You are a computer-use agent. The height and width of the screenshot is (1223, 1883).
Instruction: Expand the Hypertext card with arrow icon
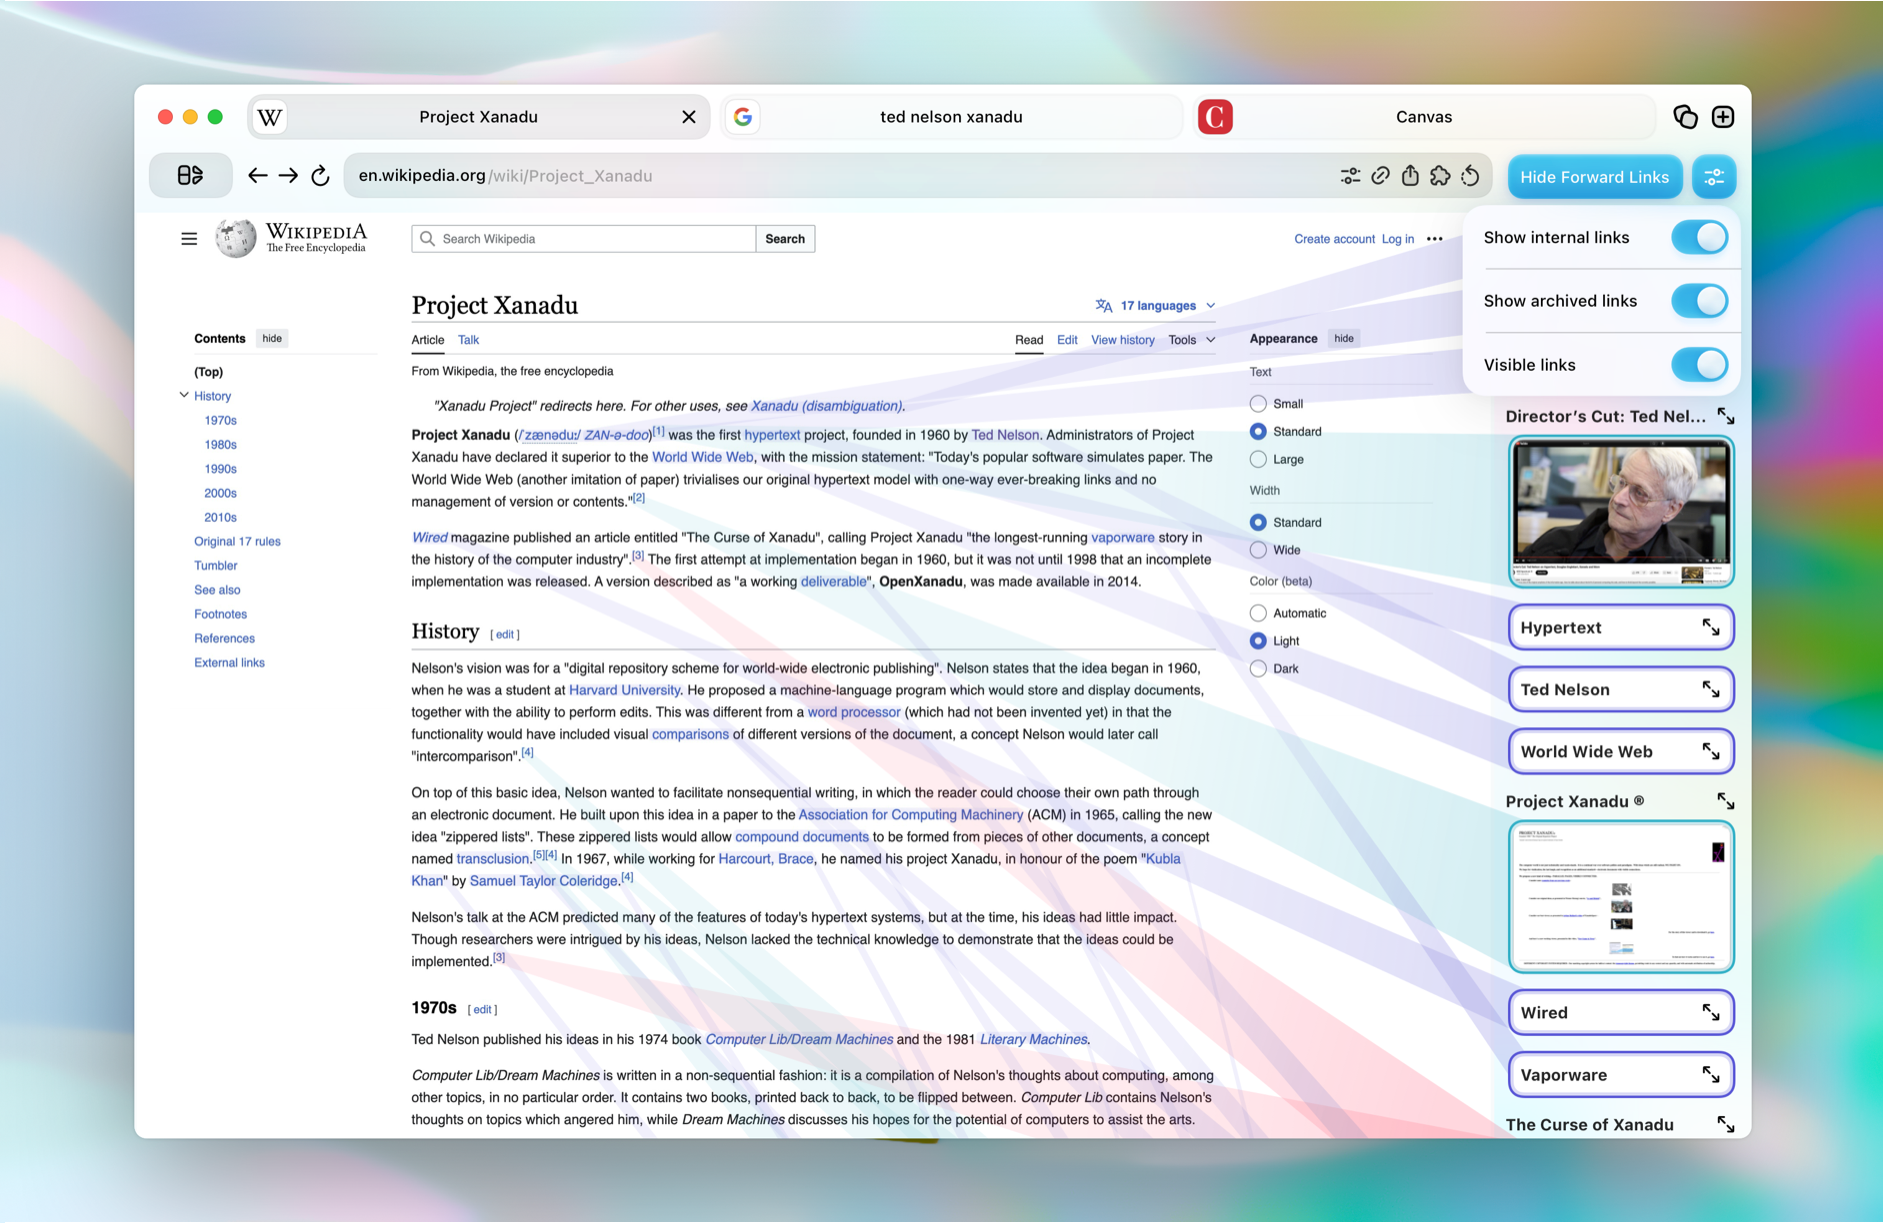(1711, 628)
